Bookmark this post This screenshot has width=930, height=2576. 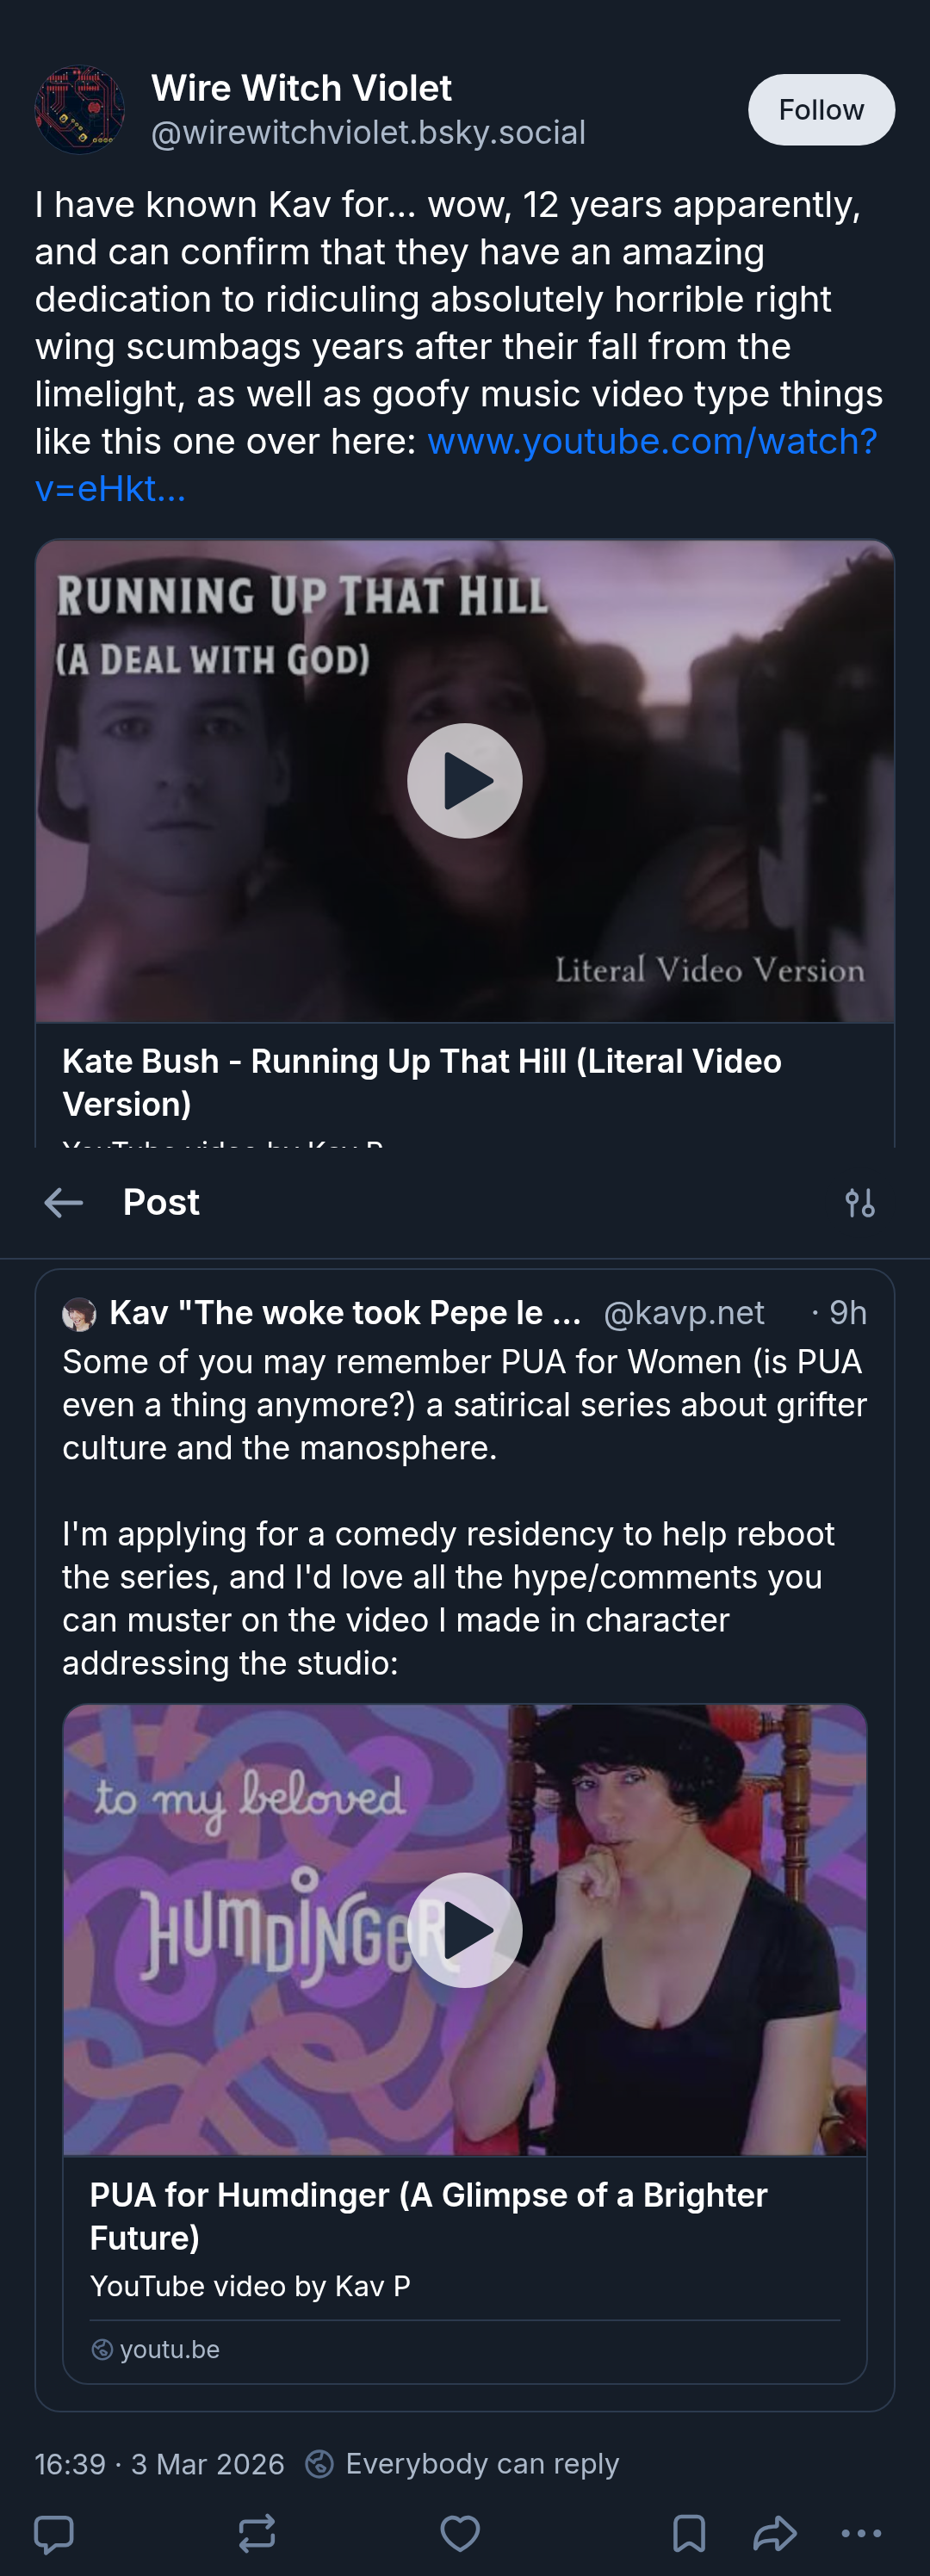pos(689,2534)
